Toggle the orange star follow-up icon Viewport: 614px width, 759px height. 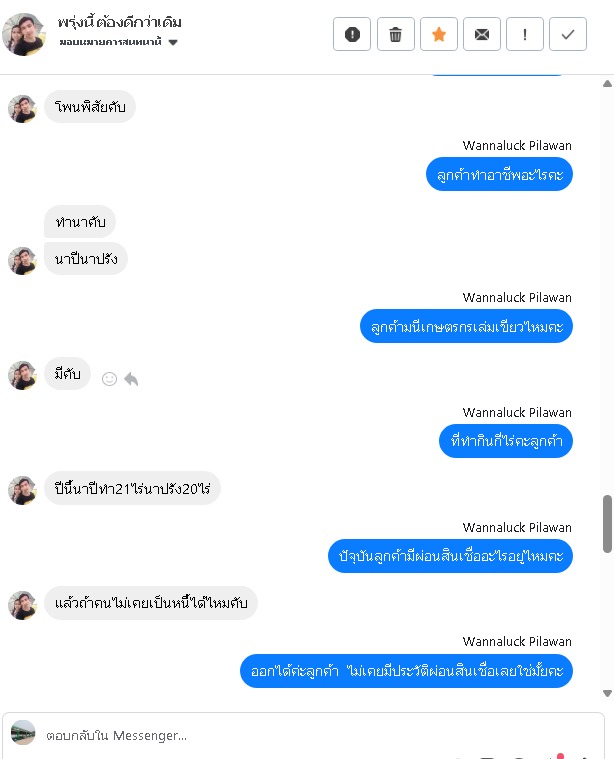tap(439, 34)
